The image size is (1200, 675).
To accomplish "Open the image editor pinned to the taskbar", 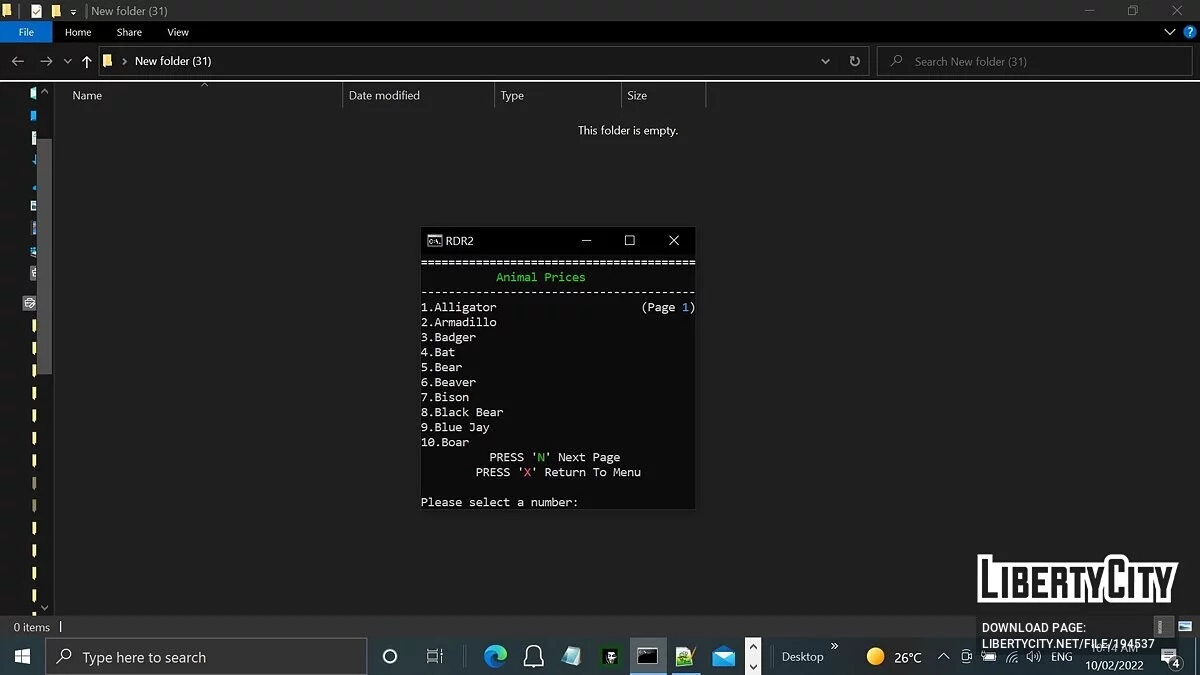I will [x=686, y=656].
